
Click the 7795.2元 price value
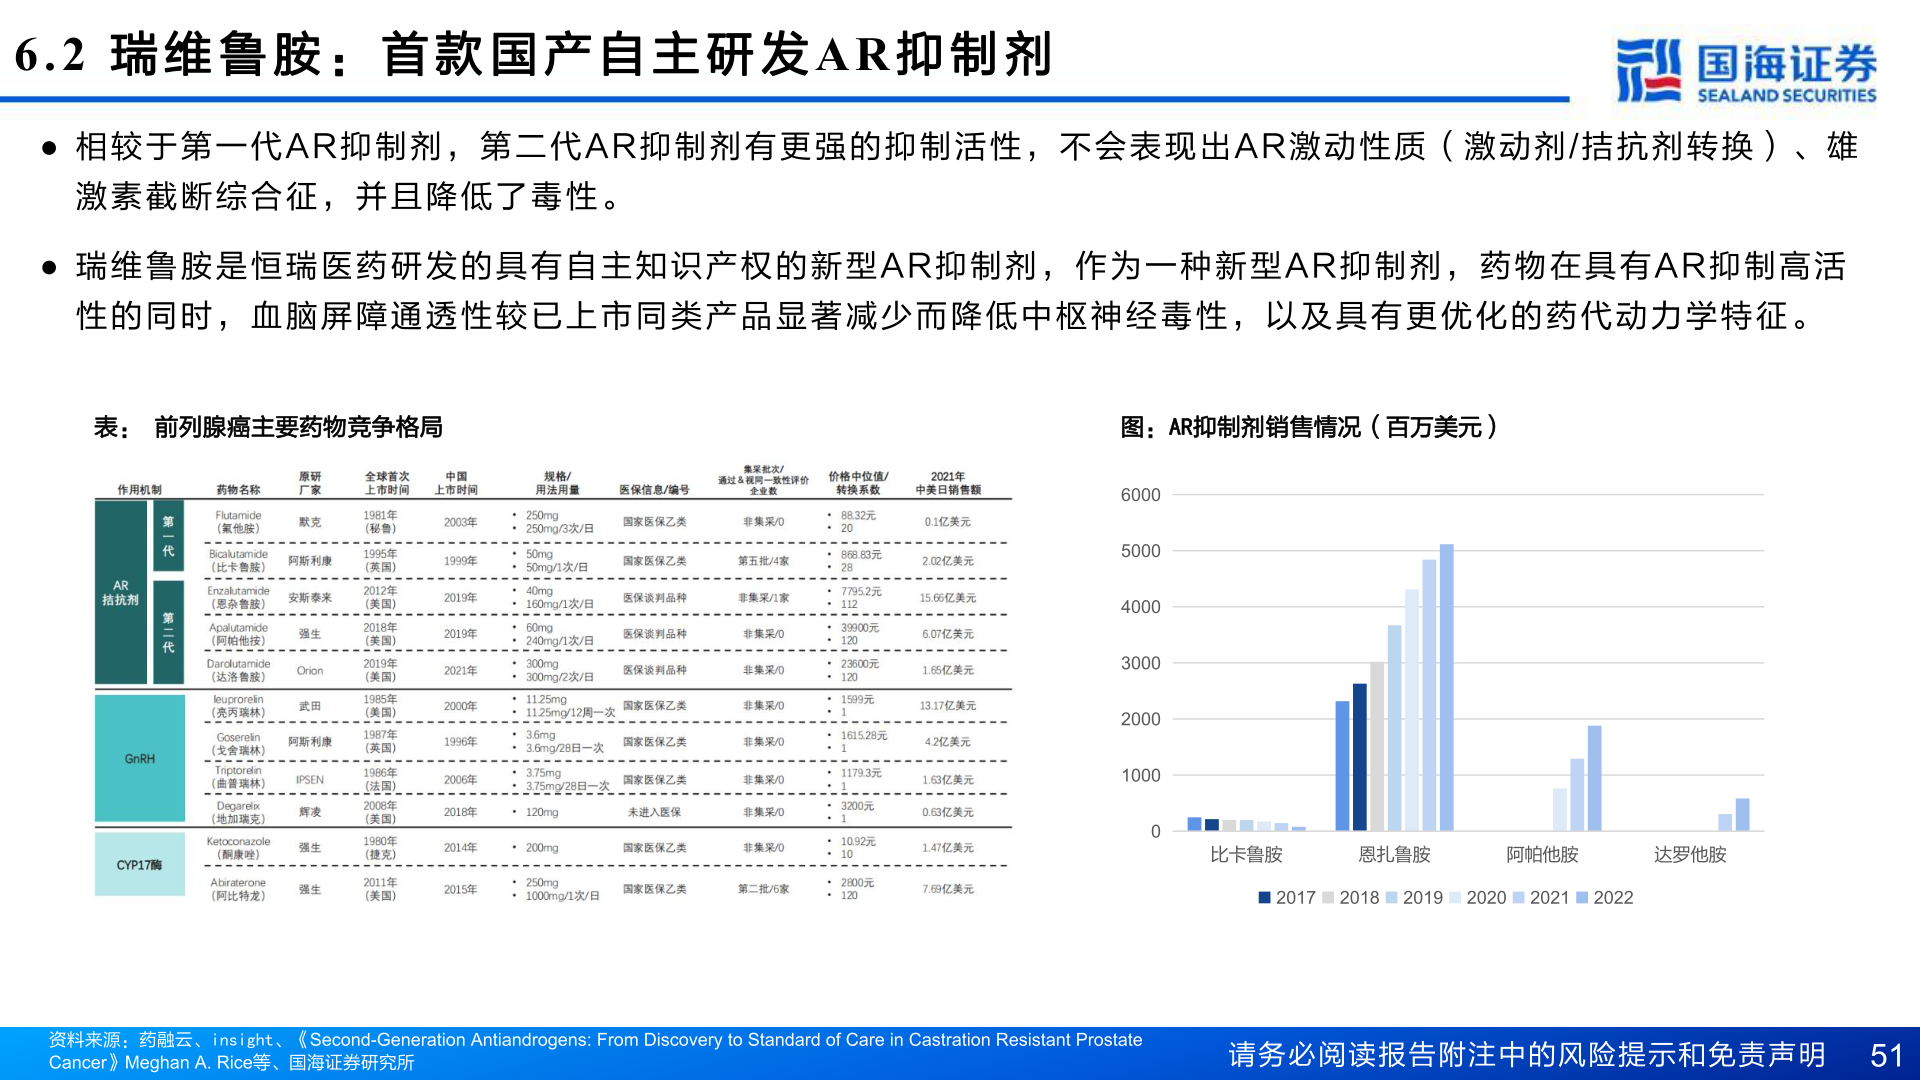pos(861,592)
